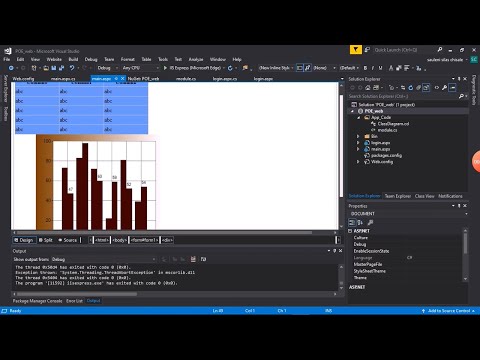Click the Open File folder icon
The width and height of the screenshot is (480, 360).
[x=46, y=68]
